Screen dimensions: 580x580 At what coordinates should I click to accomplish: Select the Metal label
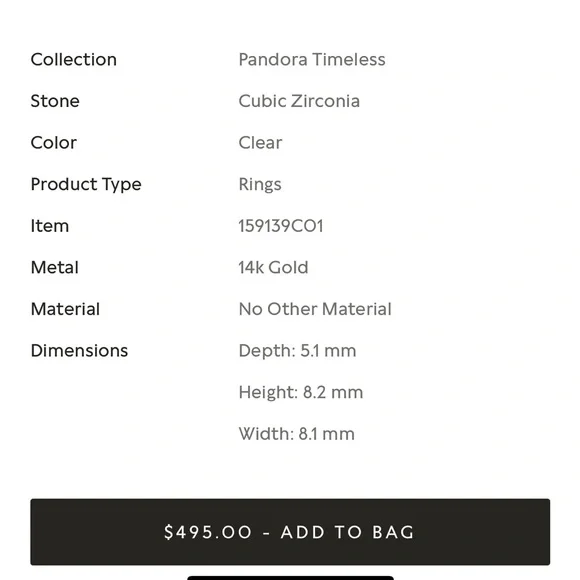55,267
